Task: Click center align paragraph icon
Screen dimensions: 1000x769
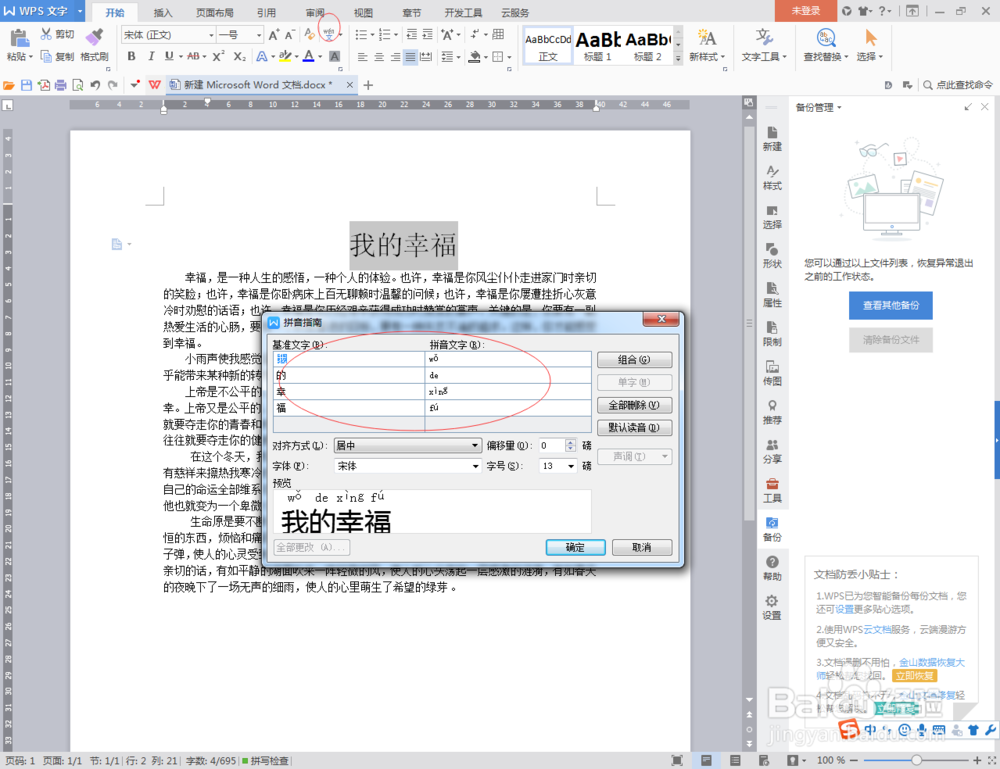Action: 379,57
